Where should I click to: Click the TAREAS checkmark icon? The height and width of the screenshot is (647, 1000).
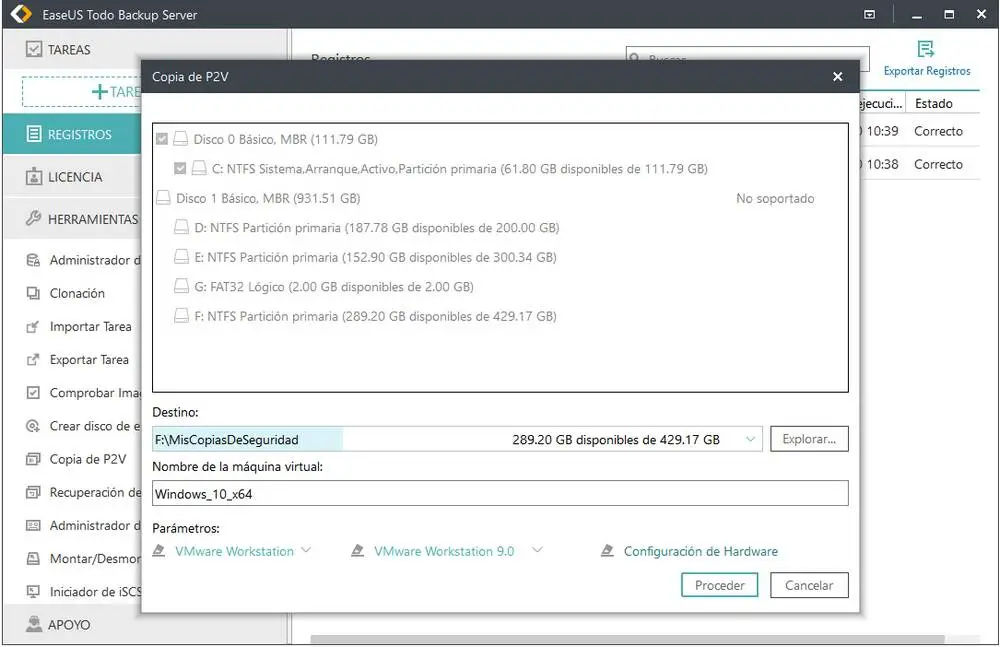point(34,49)
